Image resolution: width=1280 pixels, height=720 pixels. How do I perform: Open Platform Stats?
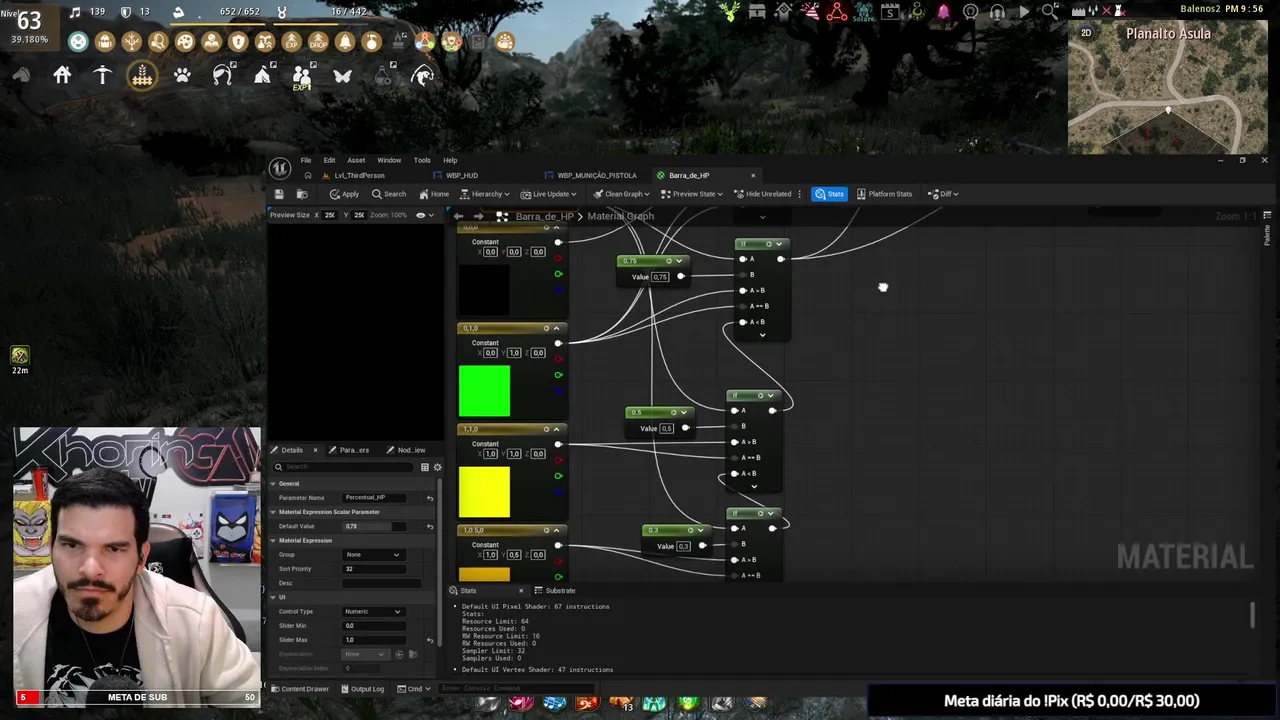883,194
